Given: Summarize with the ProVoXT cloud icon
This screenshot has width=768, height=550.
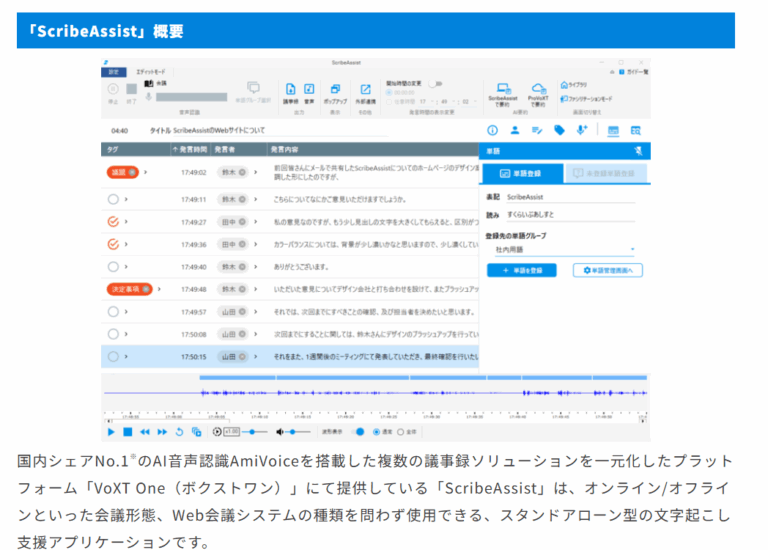Looking at the screenshot, I should coord(538,89).
